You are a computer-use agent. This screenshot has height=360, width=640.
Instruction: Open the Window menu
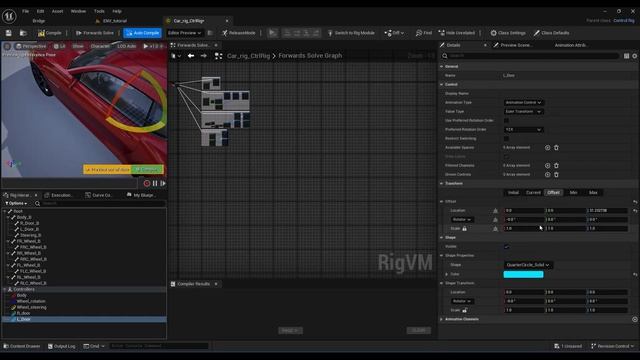coord(78,11)
